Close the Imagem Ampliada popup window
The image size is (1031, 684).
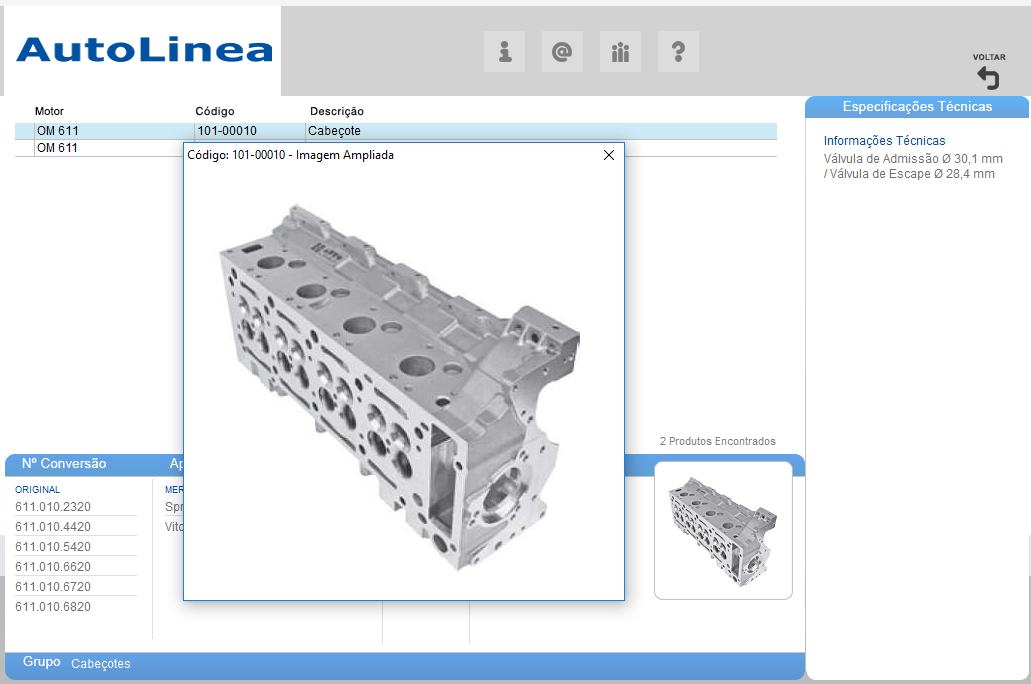608,155
